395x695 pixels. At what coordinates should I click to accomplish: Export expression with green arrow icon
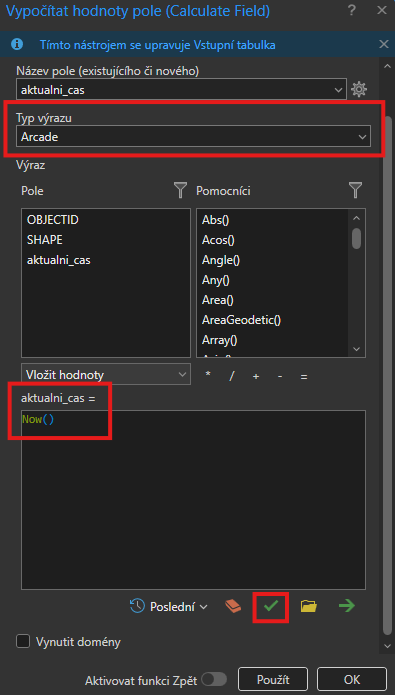pos(347,605)
